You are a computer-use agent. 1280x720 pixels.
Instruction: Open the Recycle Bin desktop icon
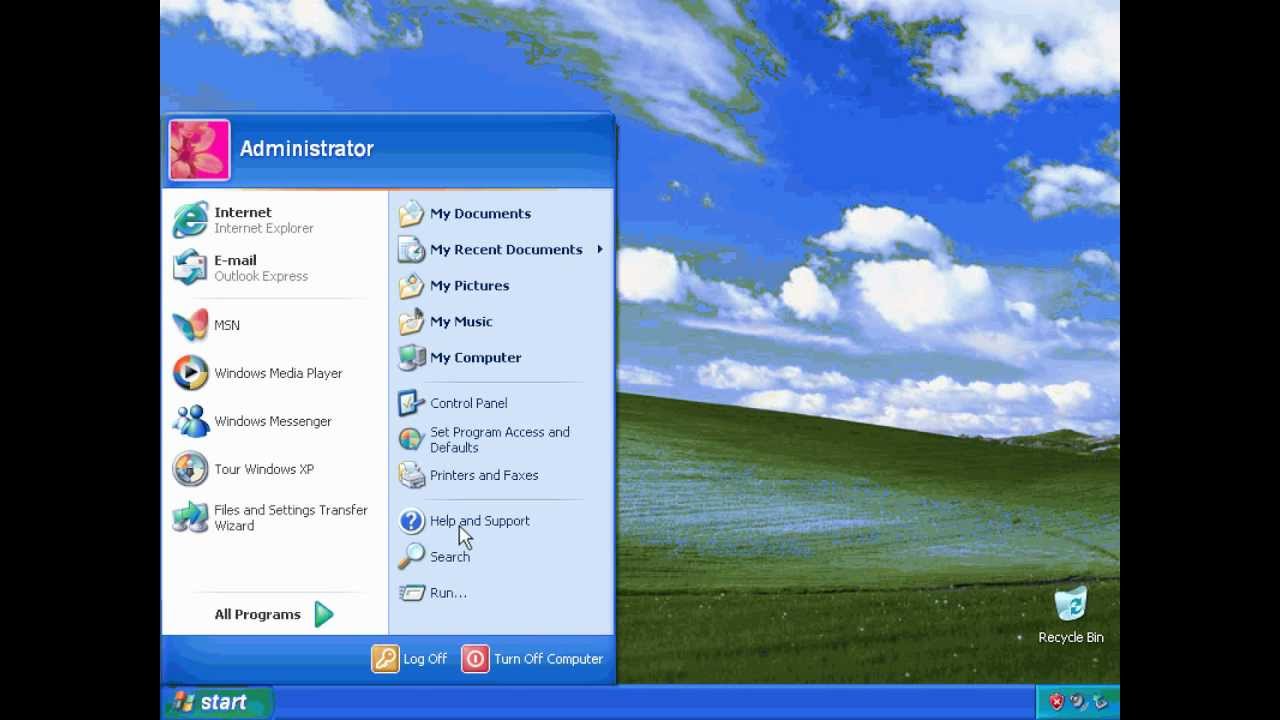1070,605
